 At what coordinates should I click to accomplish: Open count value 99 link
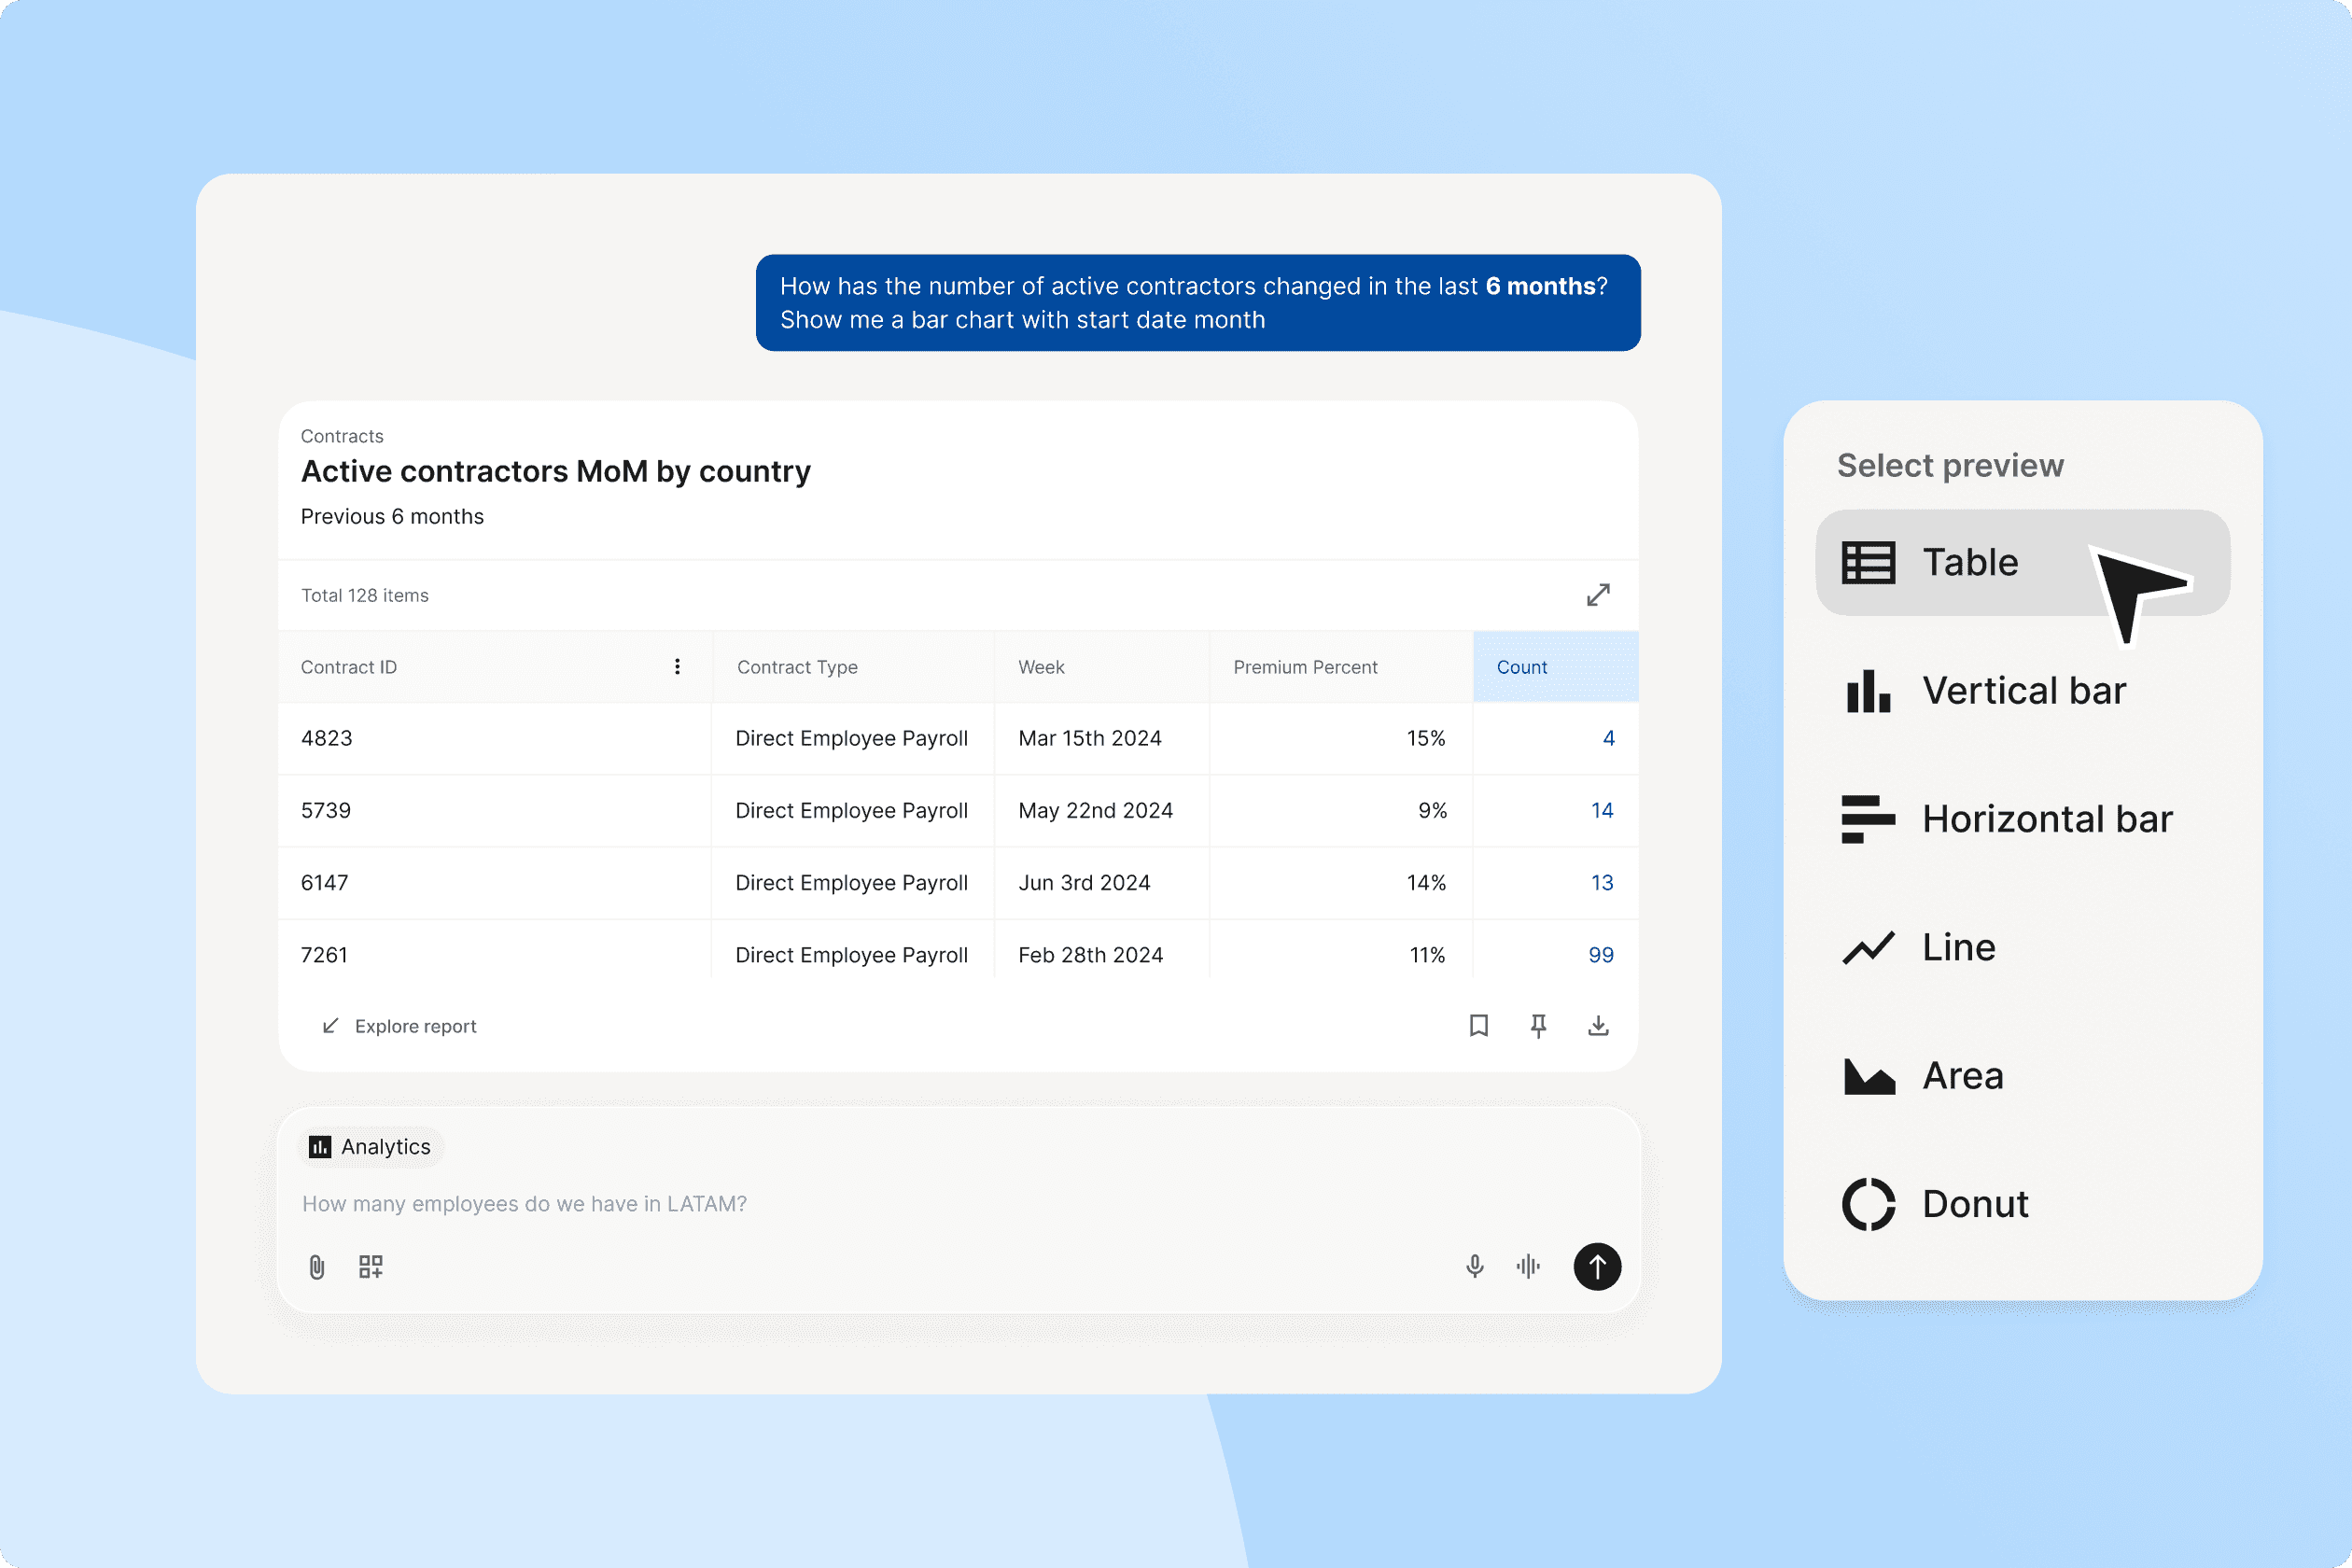coord(1601,955)
